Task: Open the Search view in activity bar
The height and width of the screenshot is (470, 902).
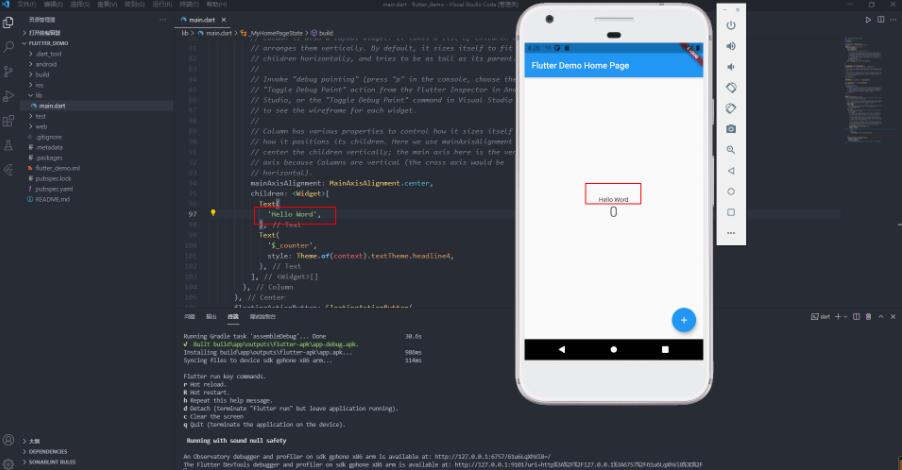Action: 8,47
